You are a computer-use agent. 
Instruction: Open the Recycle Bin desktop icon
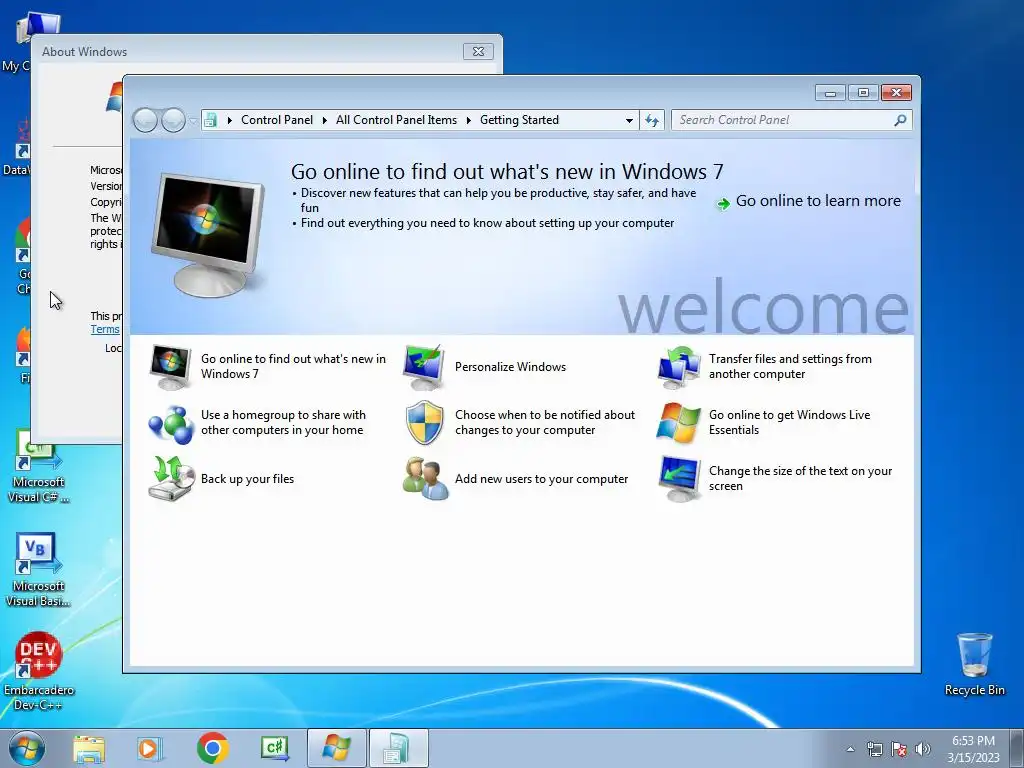pyautogui.click(x=974, y=664)
